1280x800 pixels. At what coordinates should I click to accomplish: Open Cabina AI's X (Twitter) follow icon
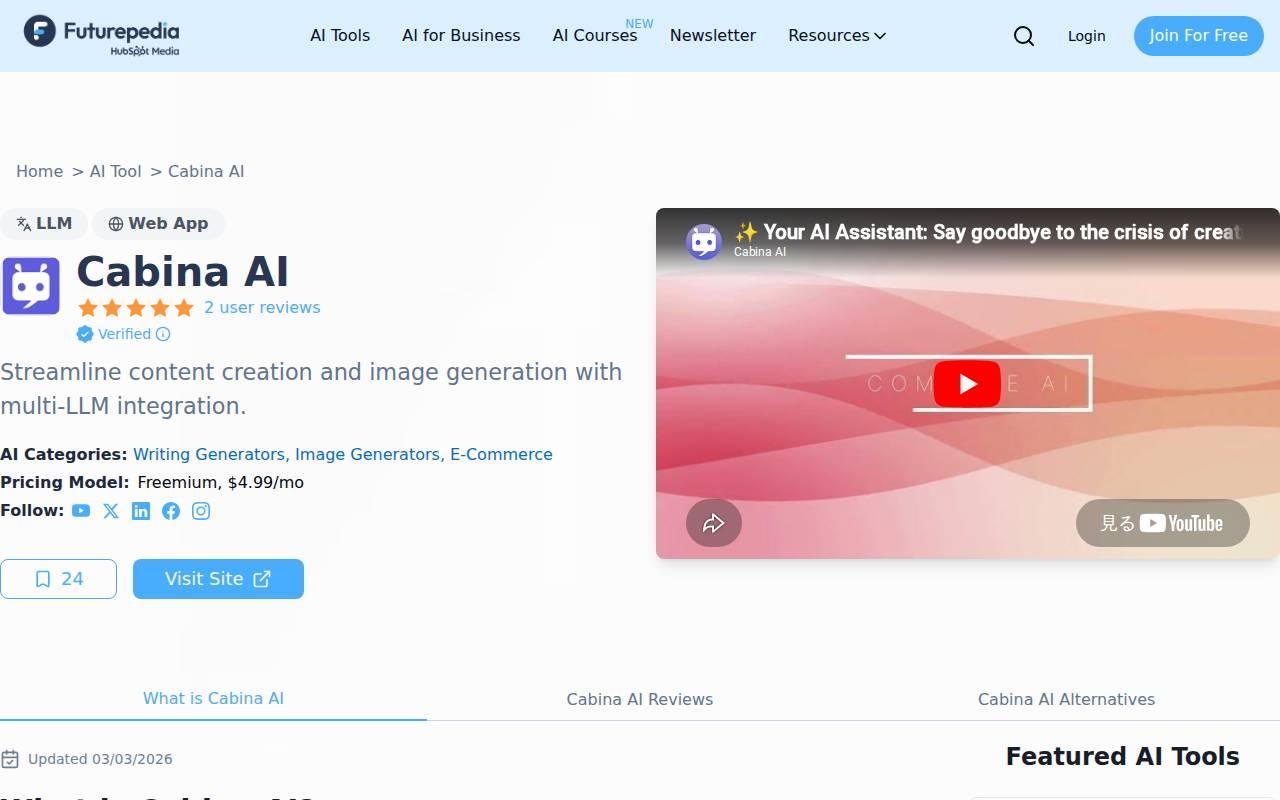111,511
